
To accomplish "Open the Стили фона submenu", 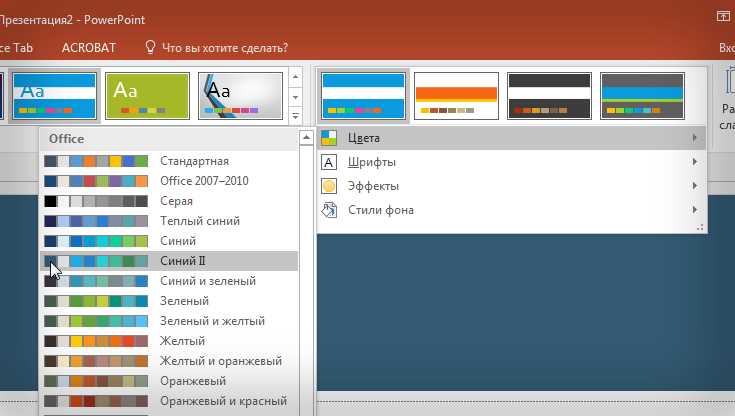I will coord(511,210).
